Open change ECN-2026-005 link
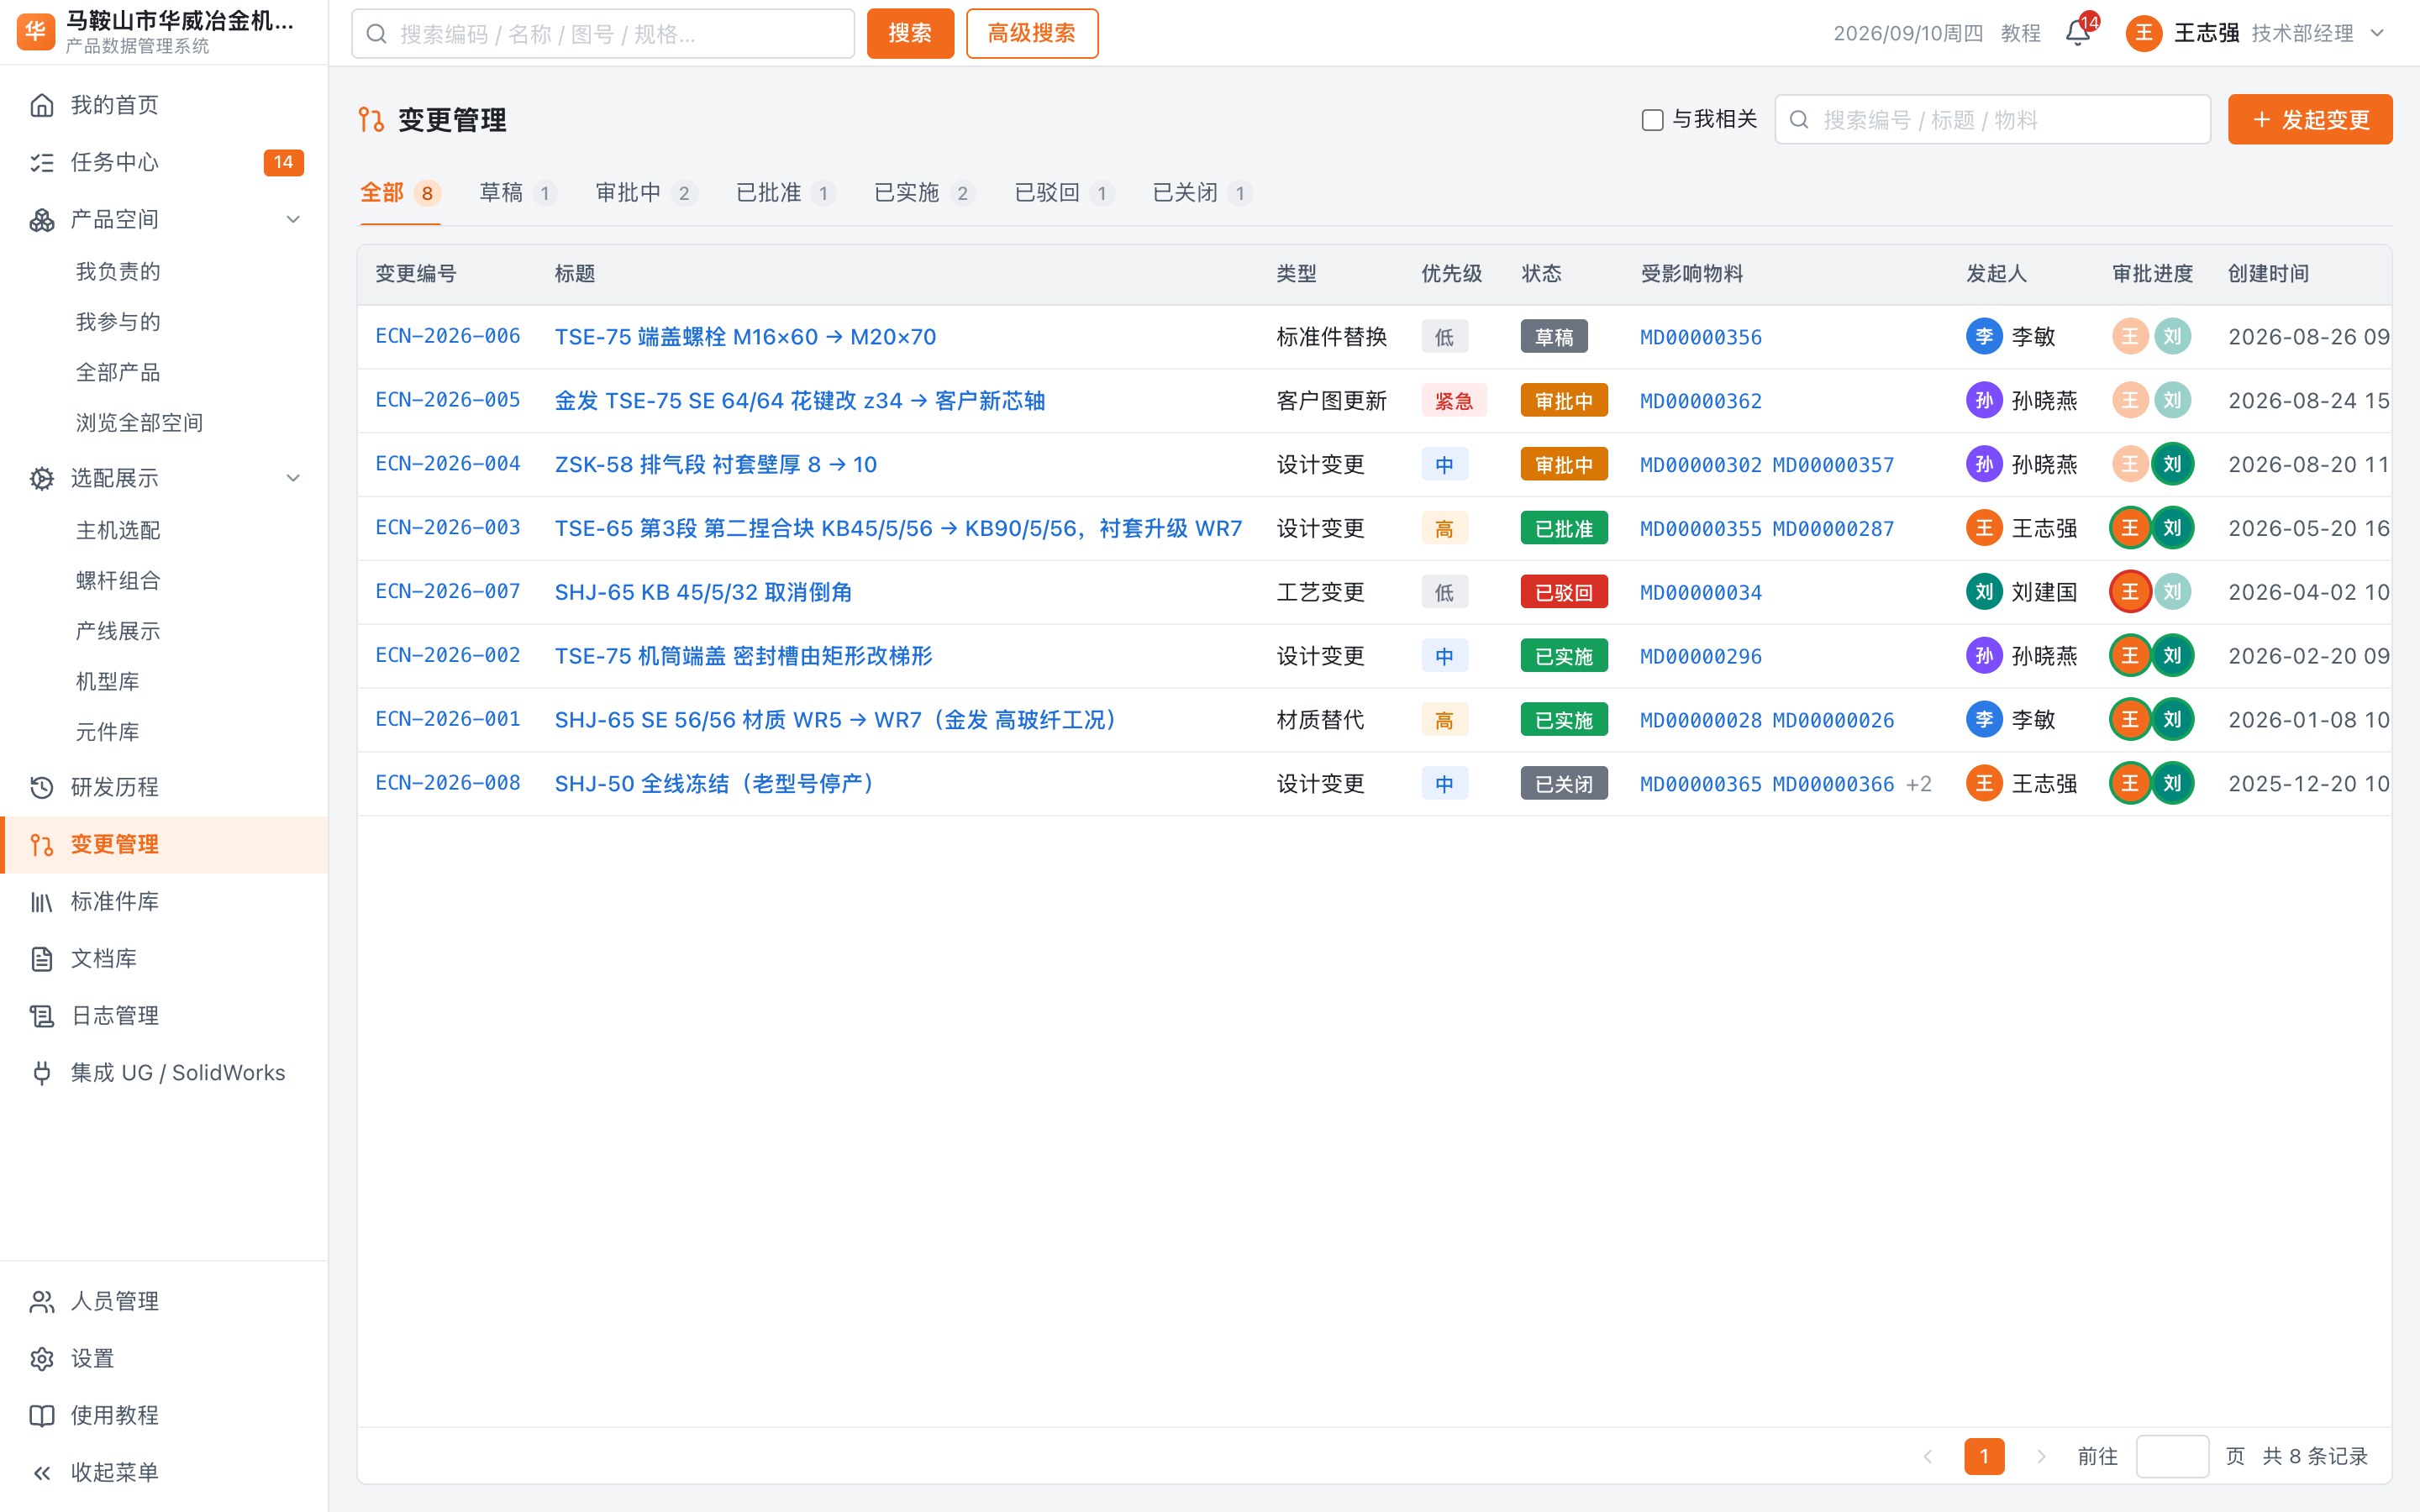2420x1512 pixels. 448,400
